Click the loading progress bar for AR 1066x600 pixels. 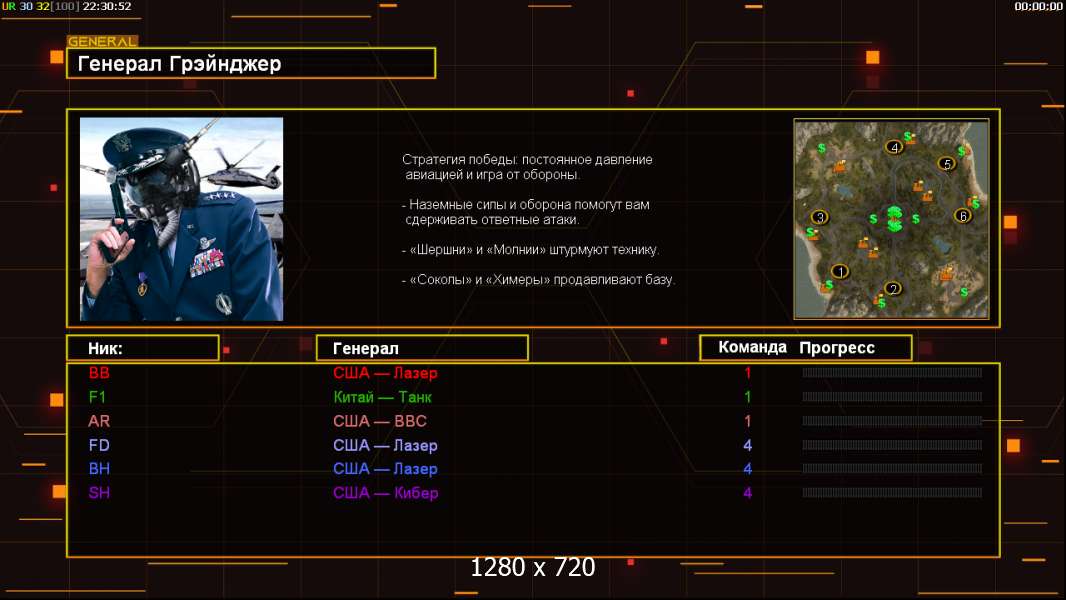click(x=892, y=421)
